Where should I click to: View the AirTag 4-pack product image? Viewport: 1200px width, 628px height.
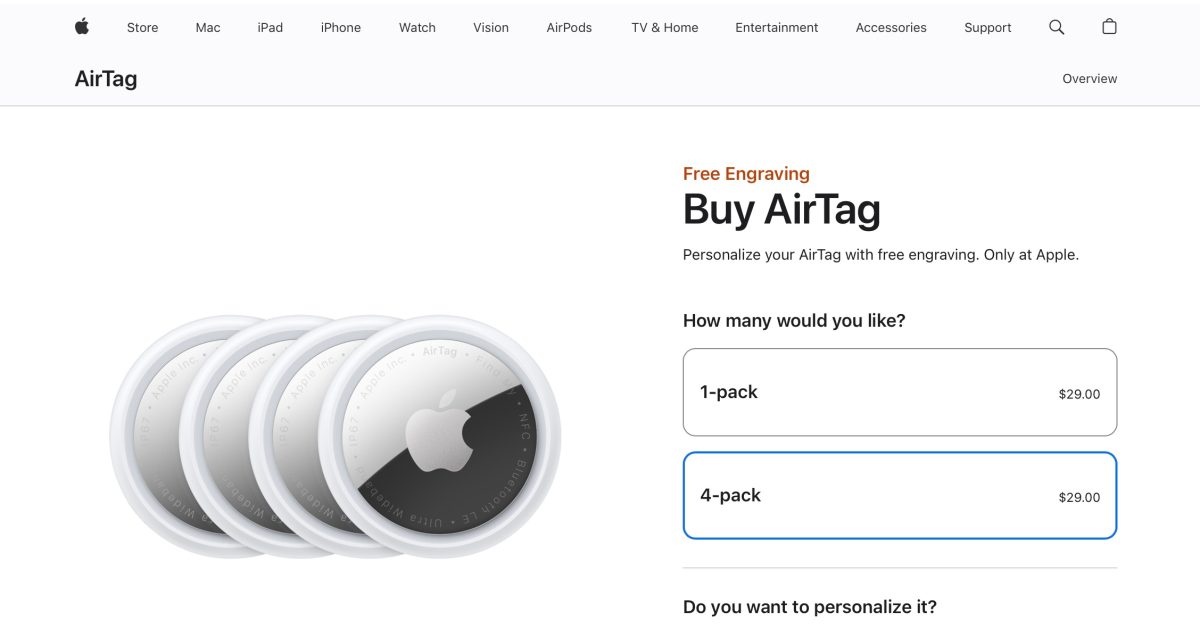[x=330, y=430]
